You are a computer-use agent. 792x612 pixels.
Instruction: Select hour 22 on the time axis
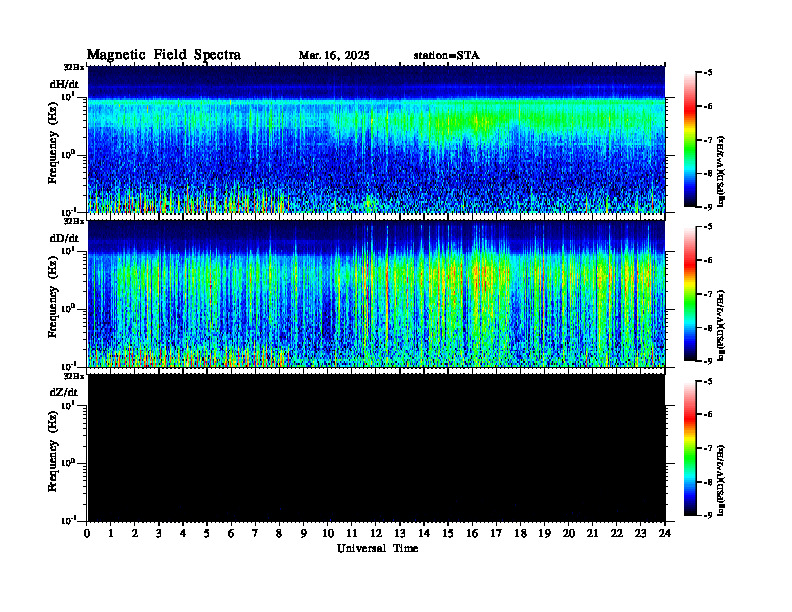coord(617,534)
